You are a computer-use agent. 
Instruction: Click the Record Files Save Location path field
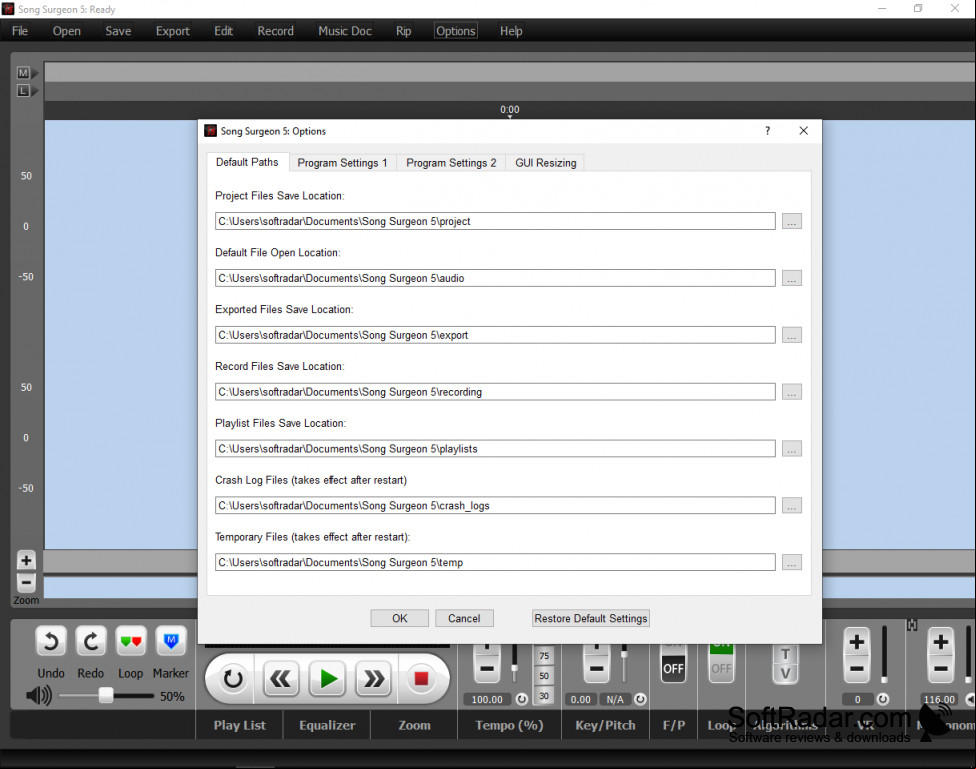pos(495,392)
